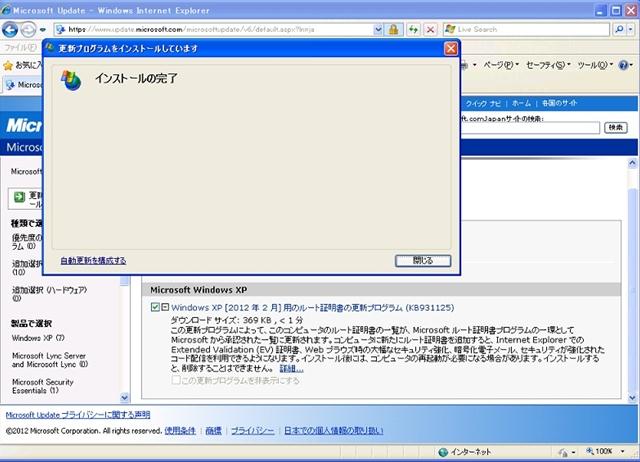
Task: Click the 自動更新を構成する link
Action: pos(93,260)
